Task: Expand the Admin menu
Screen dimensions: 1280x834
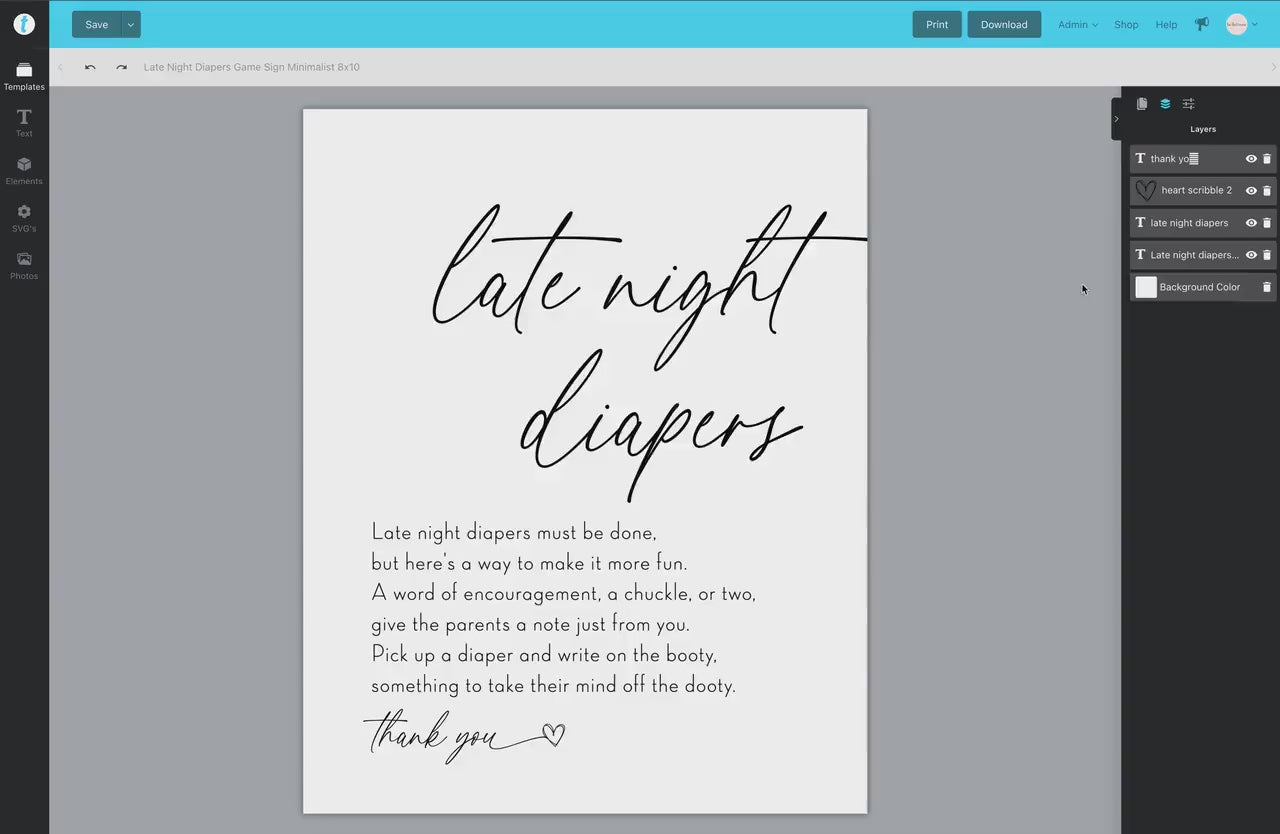Action: point(1078,25)
